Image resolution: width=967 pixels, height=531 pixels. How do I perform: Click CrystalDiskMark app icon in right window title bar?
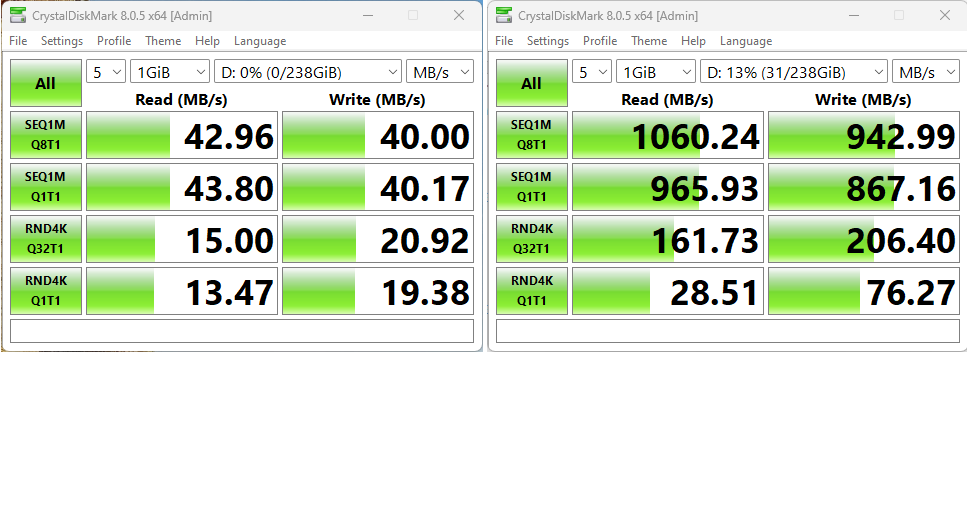tap(504, 15)
